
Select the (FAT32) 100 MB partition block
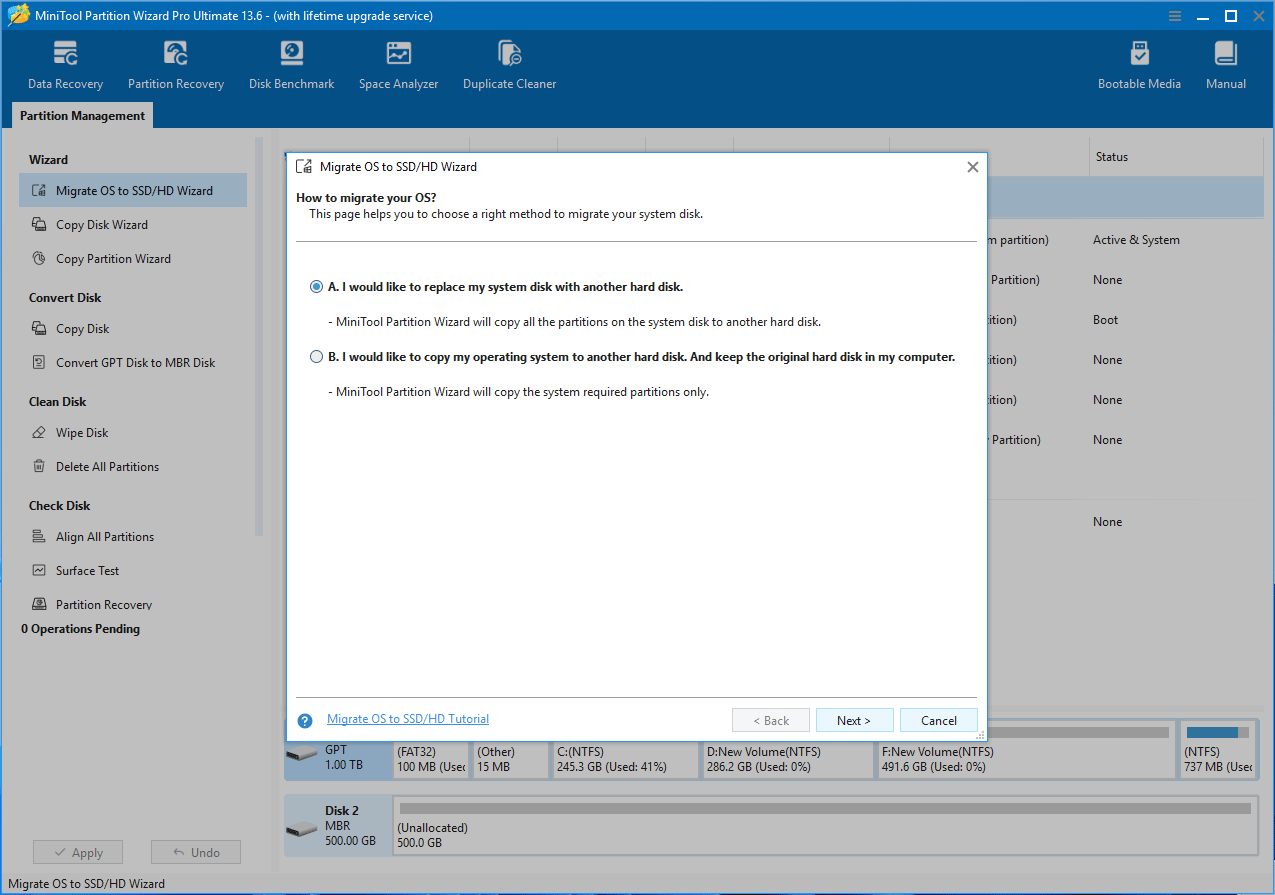coord(431,759)
